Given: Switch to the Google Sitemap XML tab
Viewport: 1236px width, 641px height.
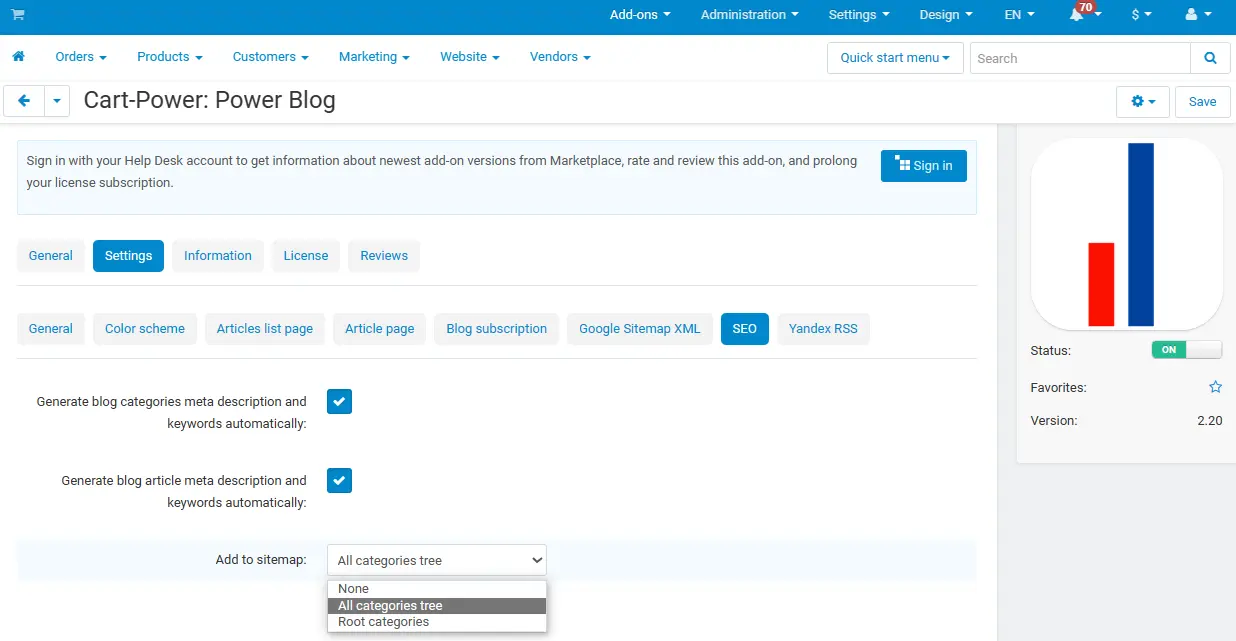Looking at the screenshot, I should [x=639, y=329].
